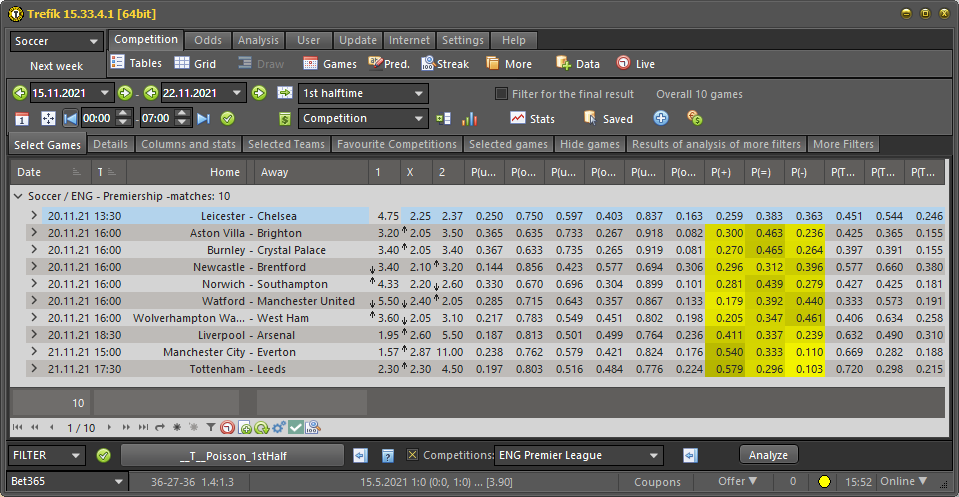959x497 pixels.
Task: Open the Columns and stats tab
Action: coord(188,144)
